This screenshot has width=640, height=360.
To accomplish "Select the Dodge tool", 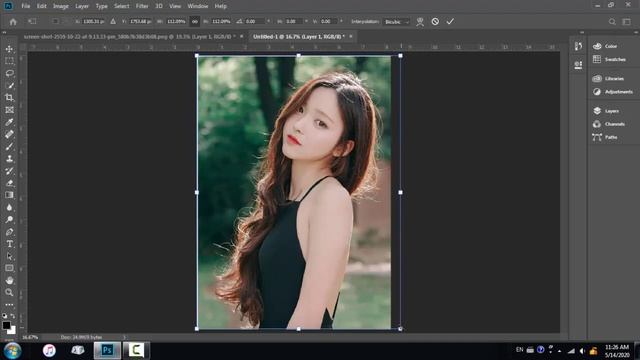I will tap(9, 220).
